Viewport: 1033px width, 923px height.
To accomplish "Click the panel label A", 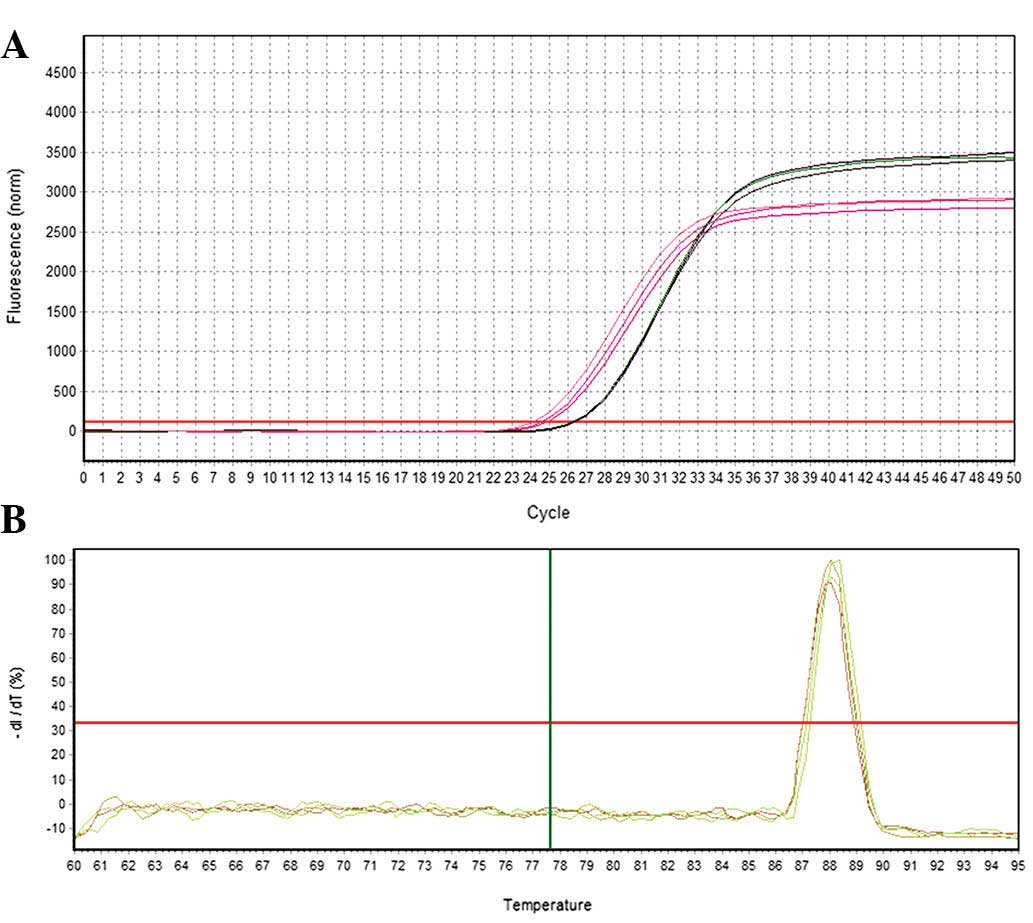I will [14, 45].
